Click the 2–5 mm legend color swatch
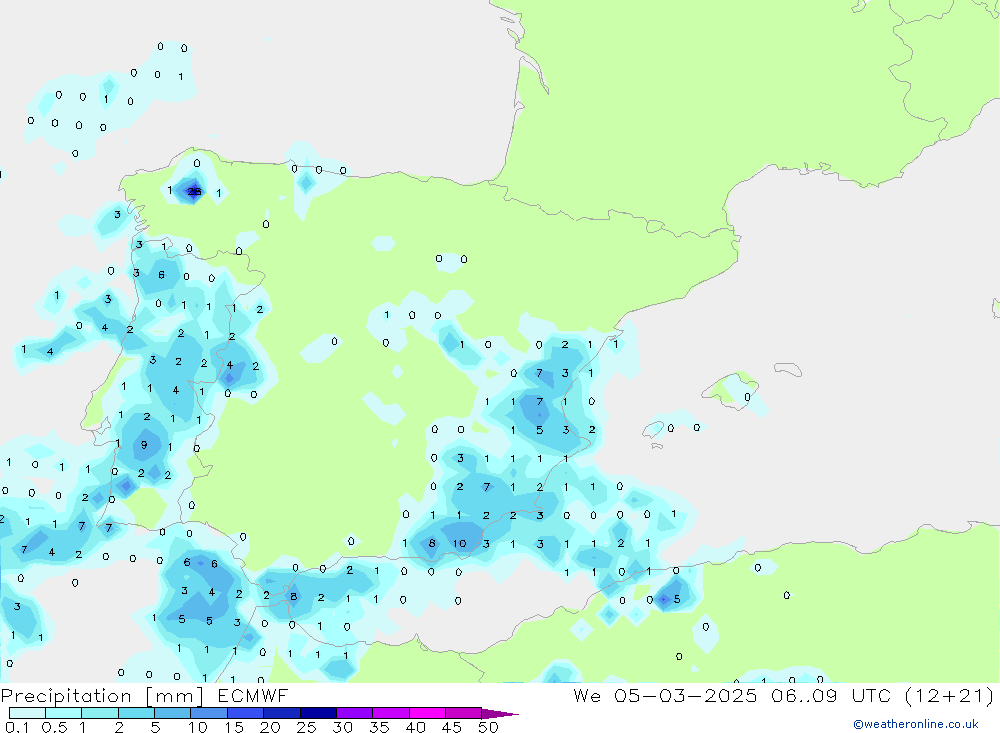 tap(136, 713)
